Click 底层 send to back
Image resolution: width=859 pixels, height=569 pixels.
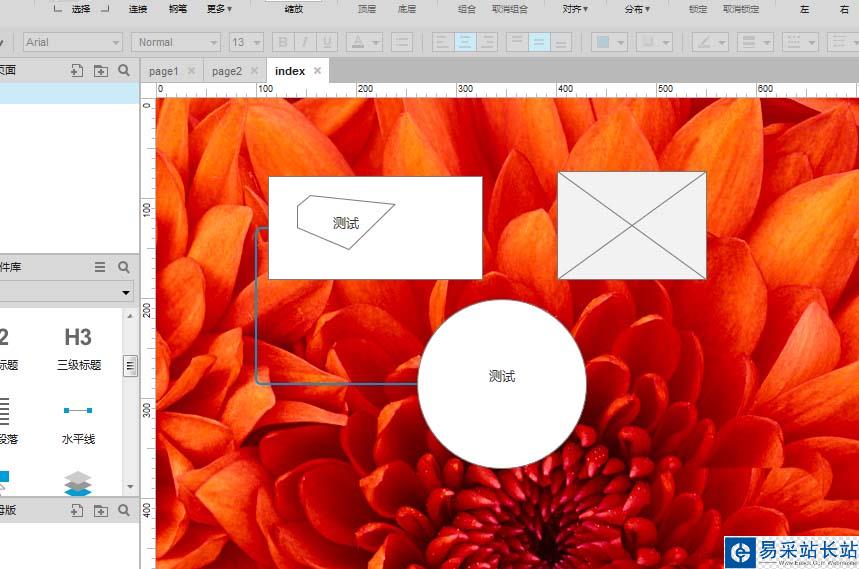click(406, 9)
